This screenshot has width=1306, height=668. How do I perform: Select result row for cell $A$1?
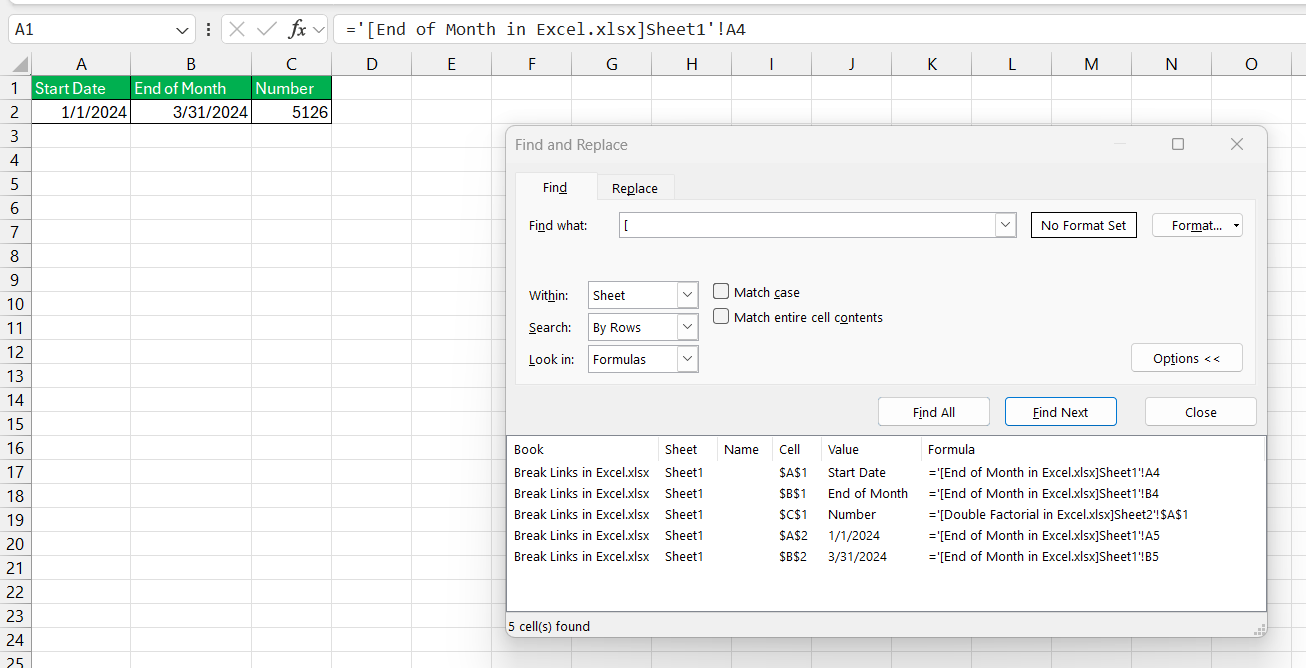click(x=886, y=473)
